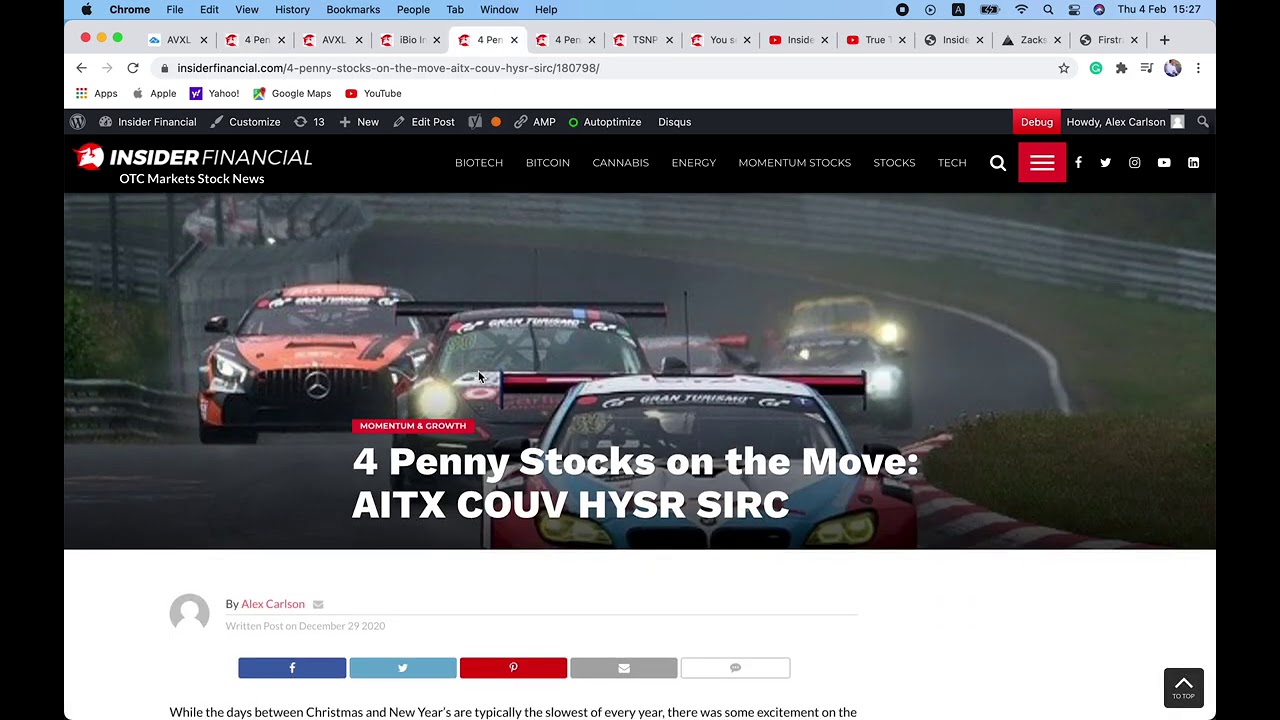Visit the LinkedIn page from header

1193,163
